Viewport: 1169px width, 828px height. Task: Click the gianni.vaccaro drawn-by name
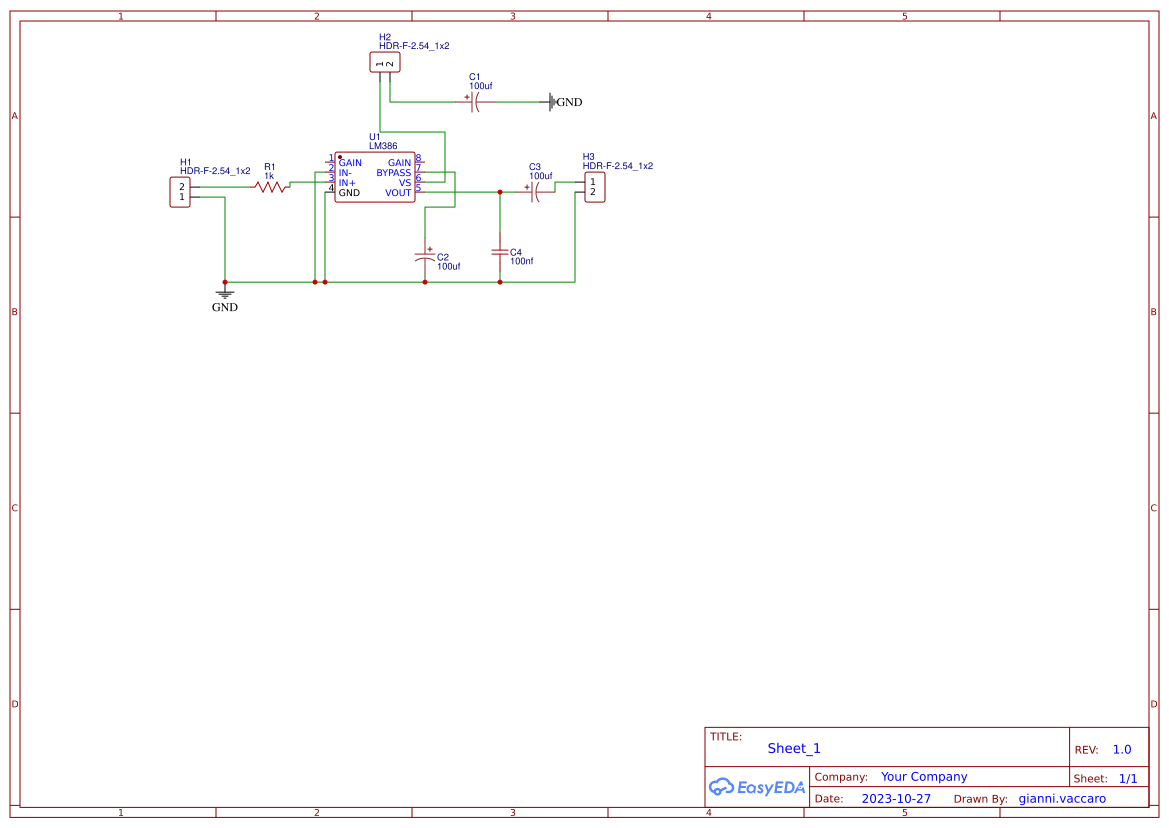click(1062, 799)
